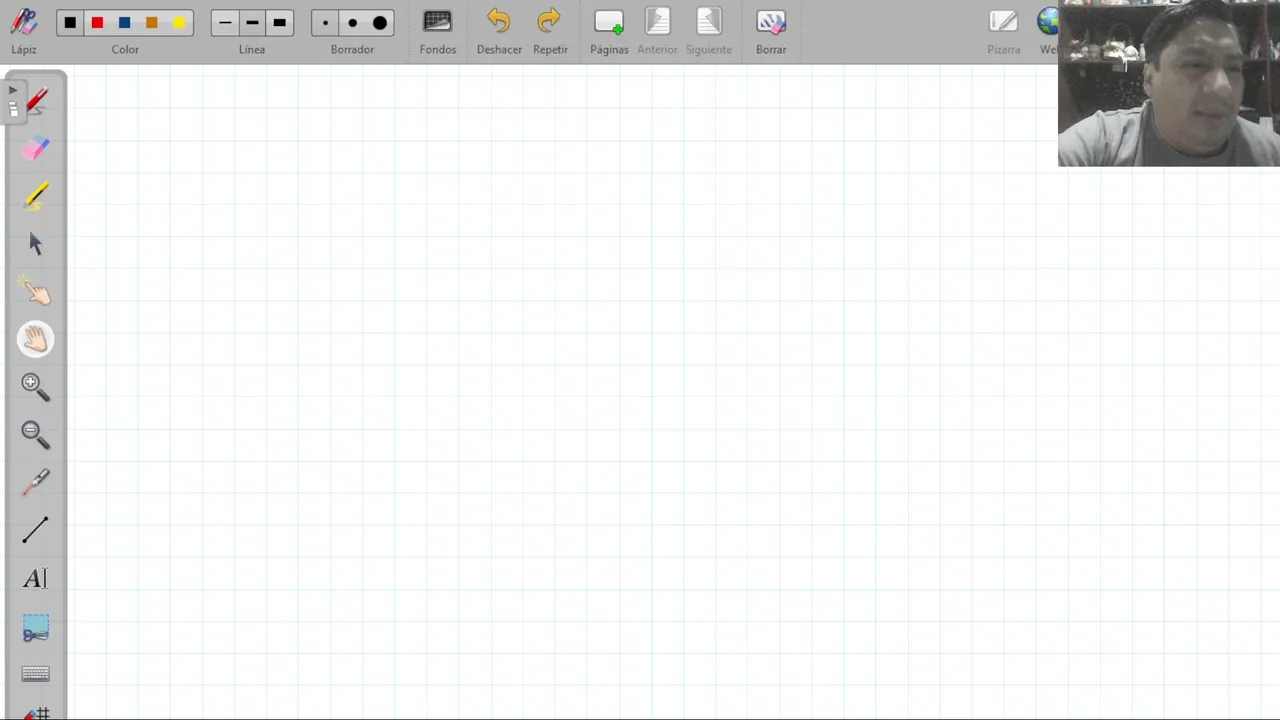Pick the orange color swatch
The height and width of the screenshot is (720, 1280).
pos(151,23)
